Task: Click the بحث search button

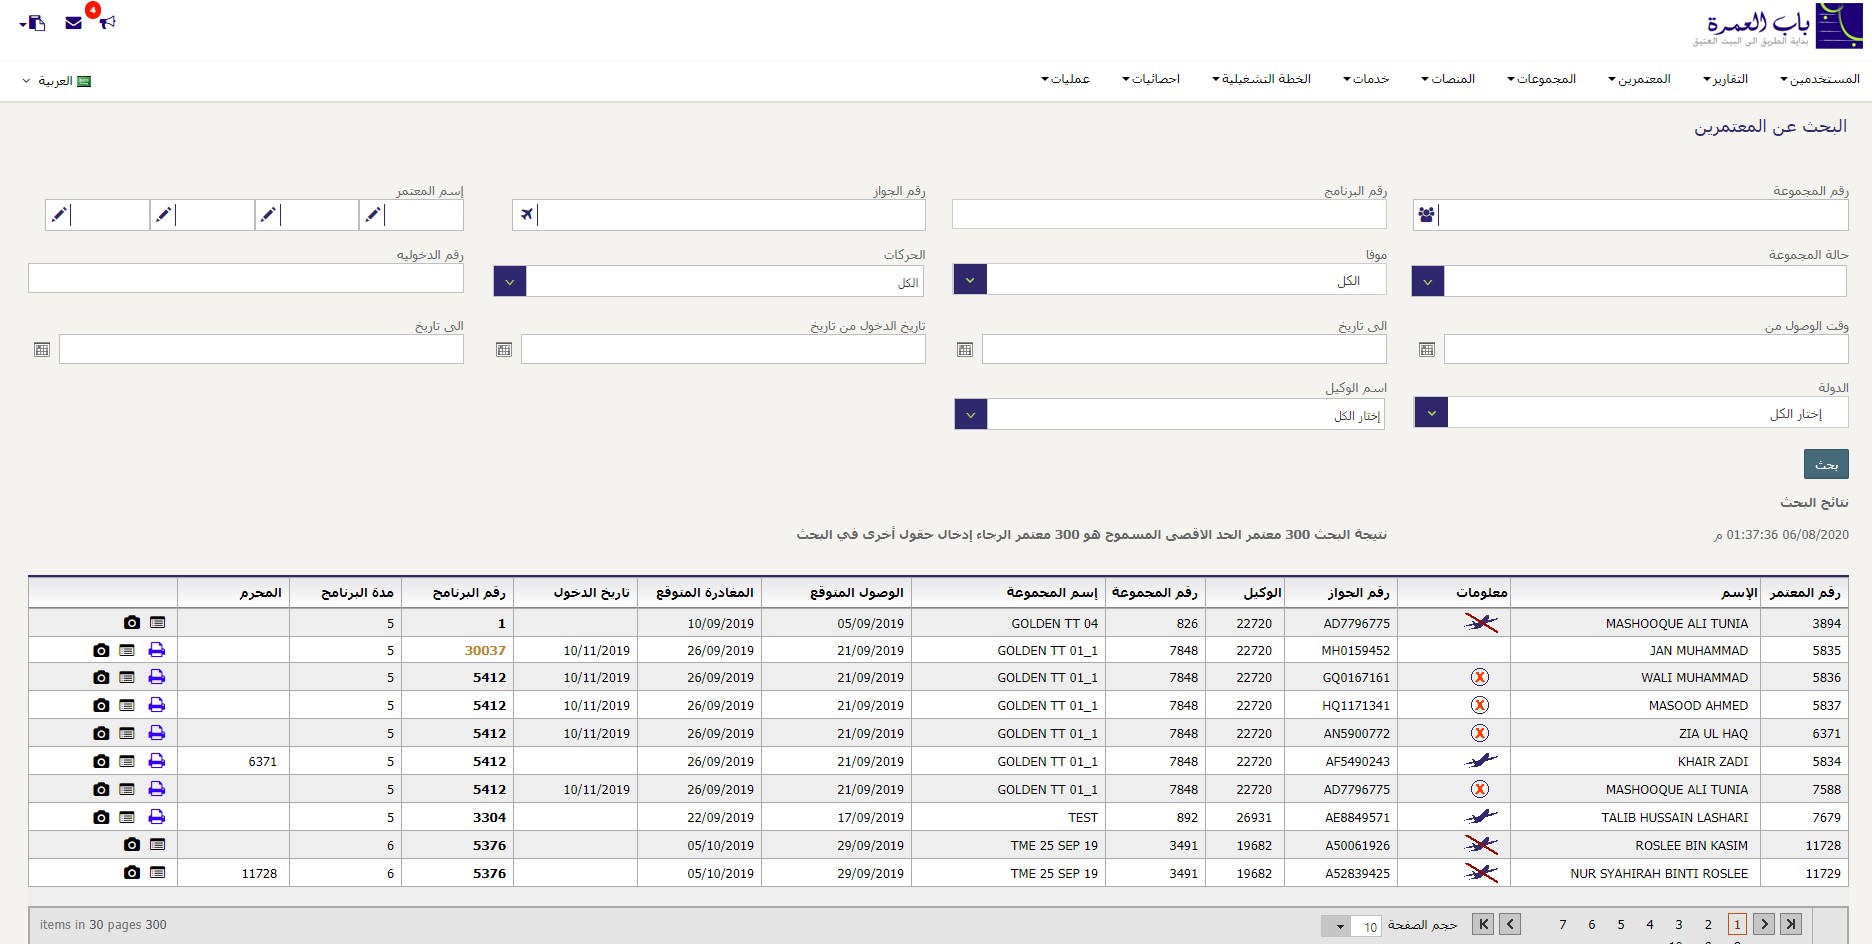Action: [x=1826, y=464]
